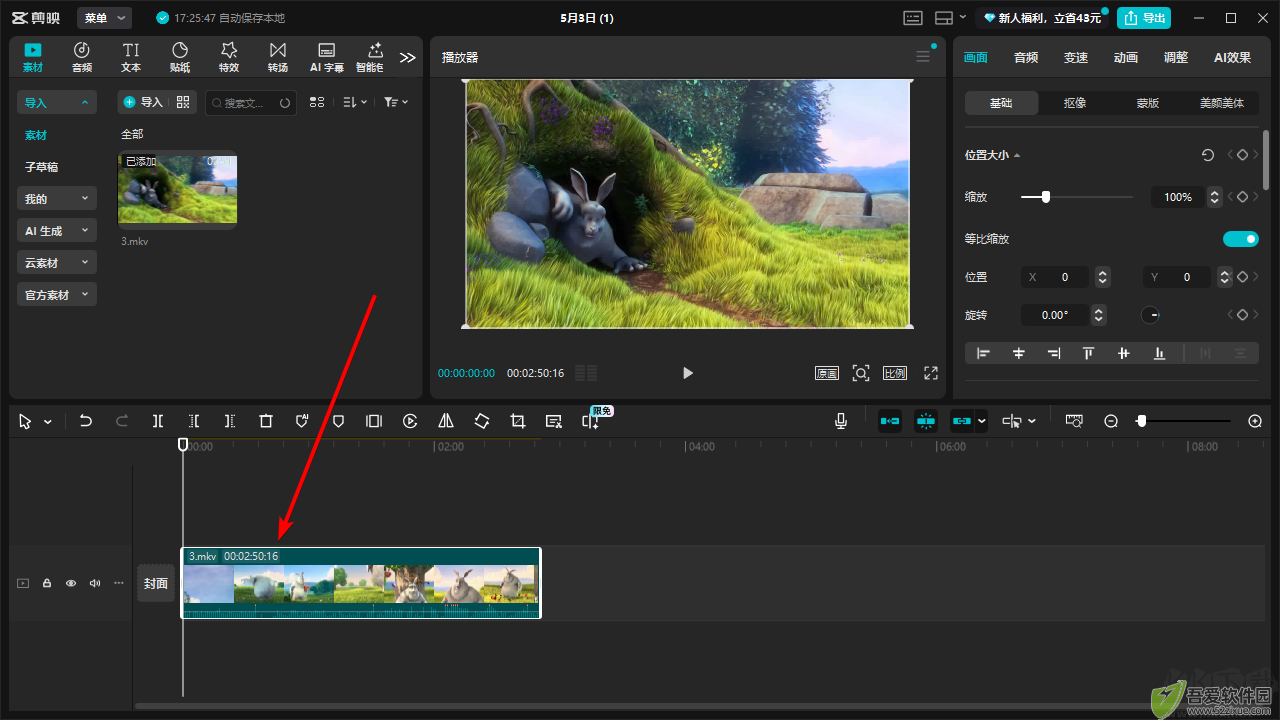Image resolution: width=1280 pixels, height=720 pixels.
Task: Open the 音频 (audio) panel
Action: click(82, 57)
